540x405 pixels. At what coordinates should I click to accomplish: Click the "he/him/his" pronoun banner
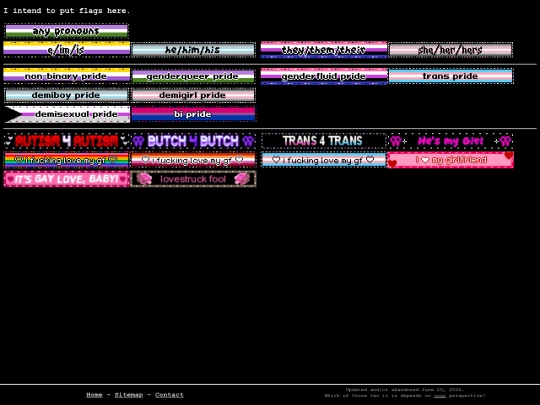193,50
